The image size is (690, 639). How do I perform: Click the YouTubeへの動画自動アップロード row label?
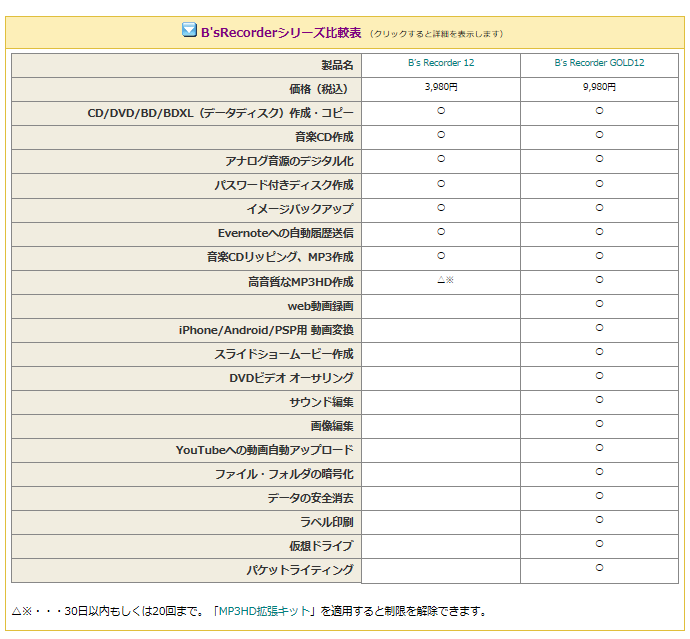[264, 450]
